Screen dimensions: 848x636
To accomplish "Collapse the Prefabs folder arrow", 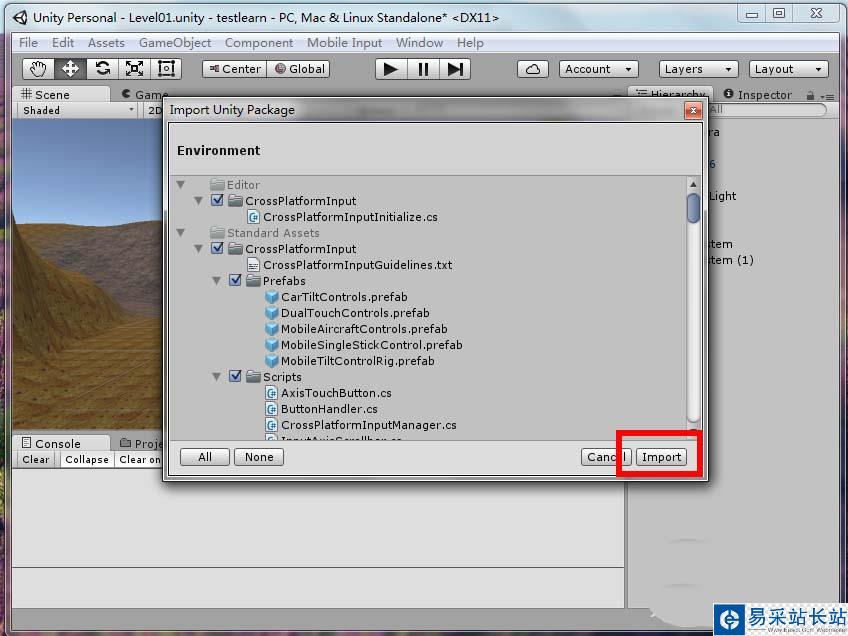I will pos(216,281).
